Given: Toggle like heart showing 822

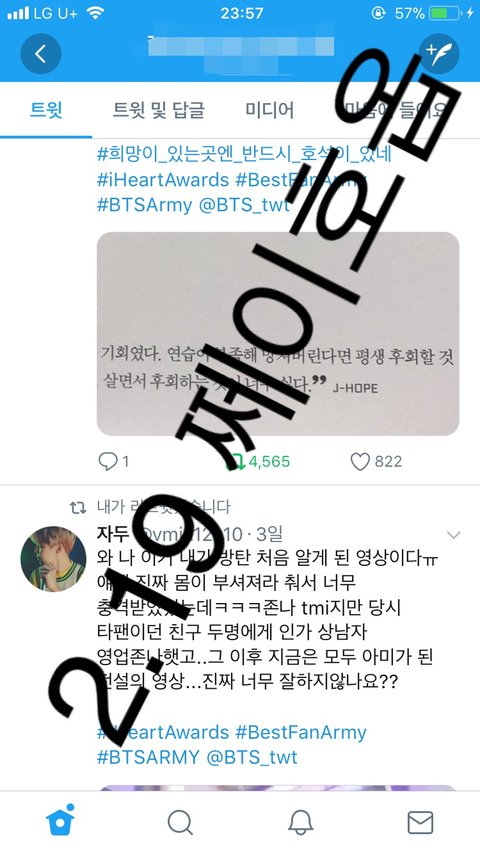Looking at the screenshot, I should (376, 461).
